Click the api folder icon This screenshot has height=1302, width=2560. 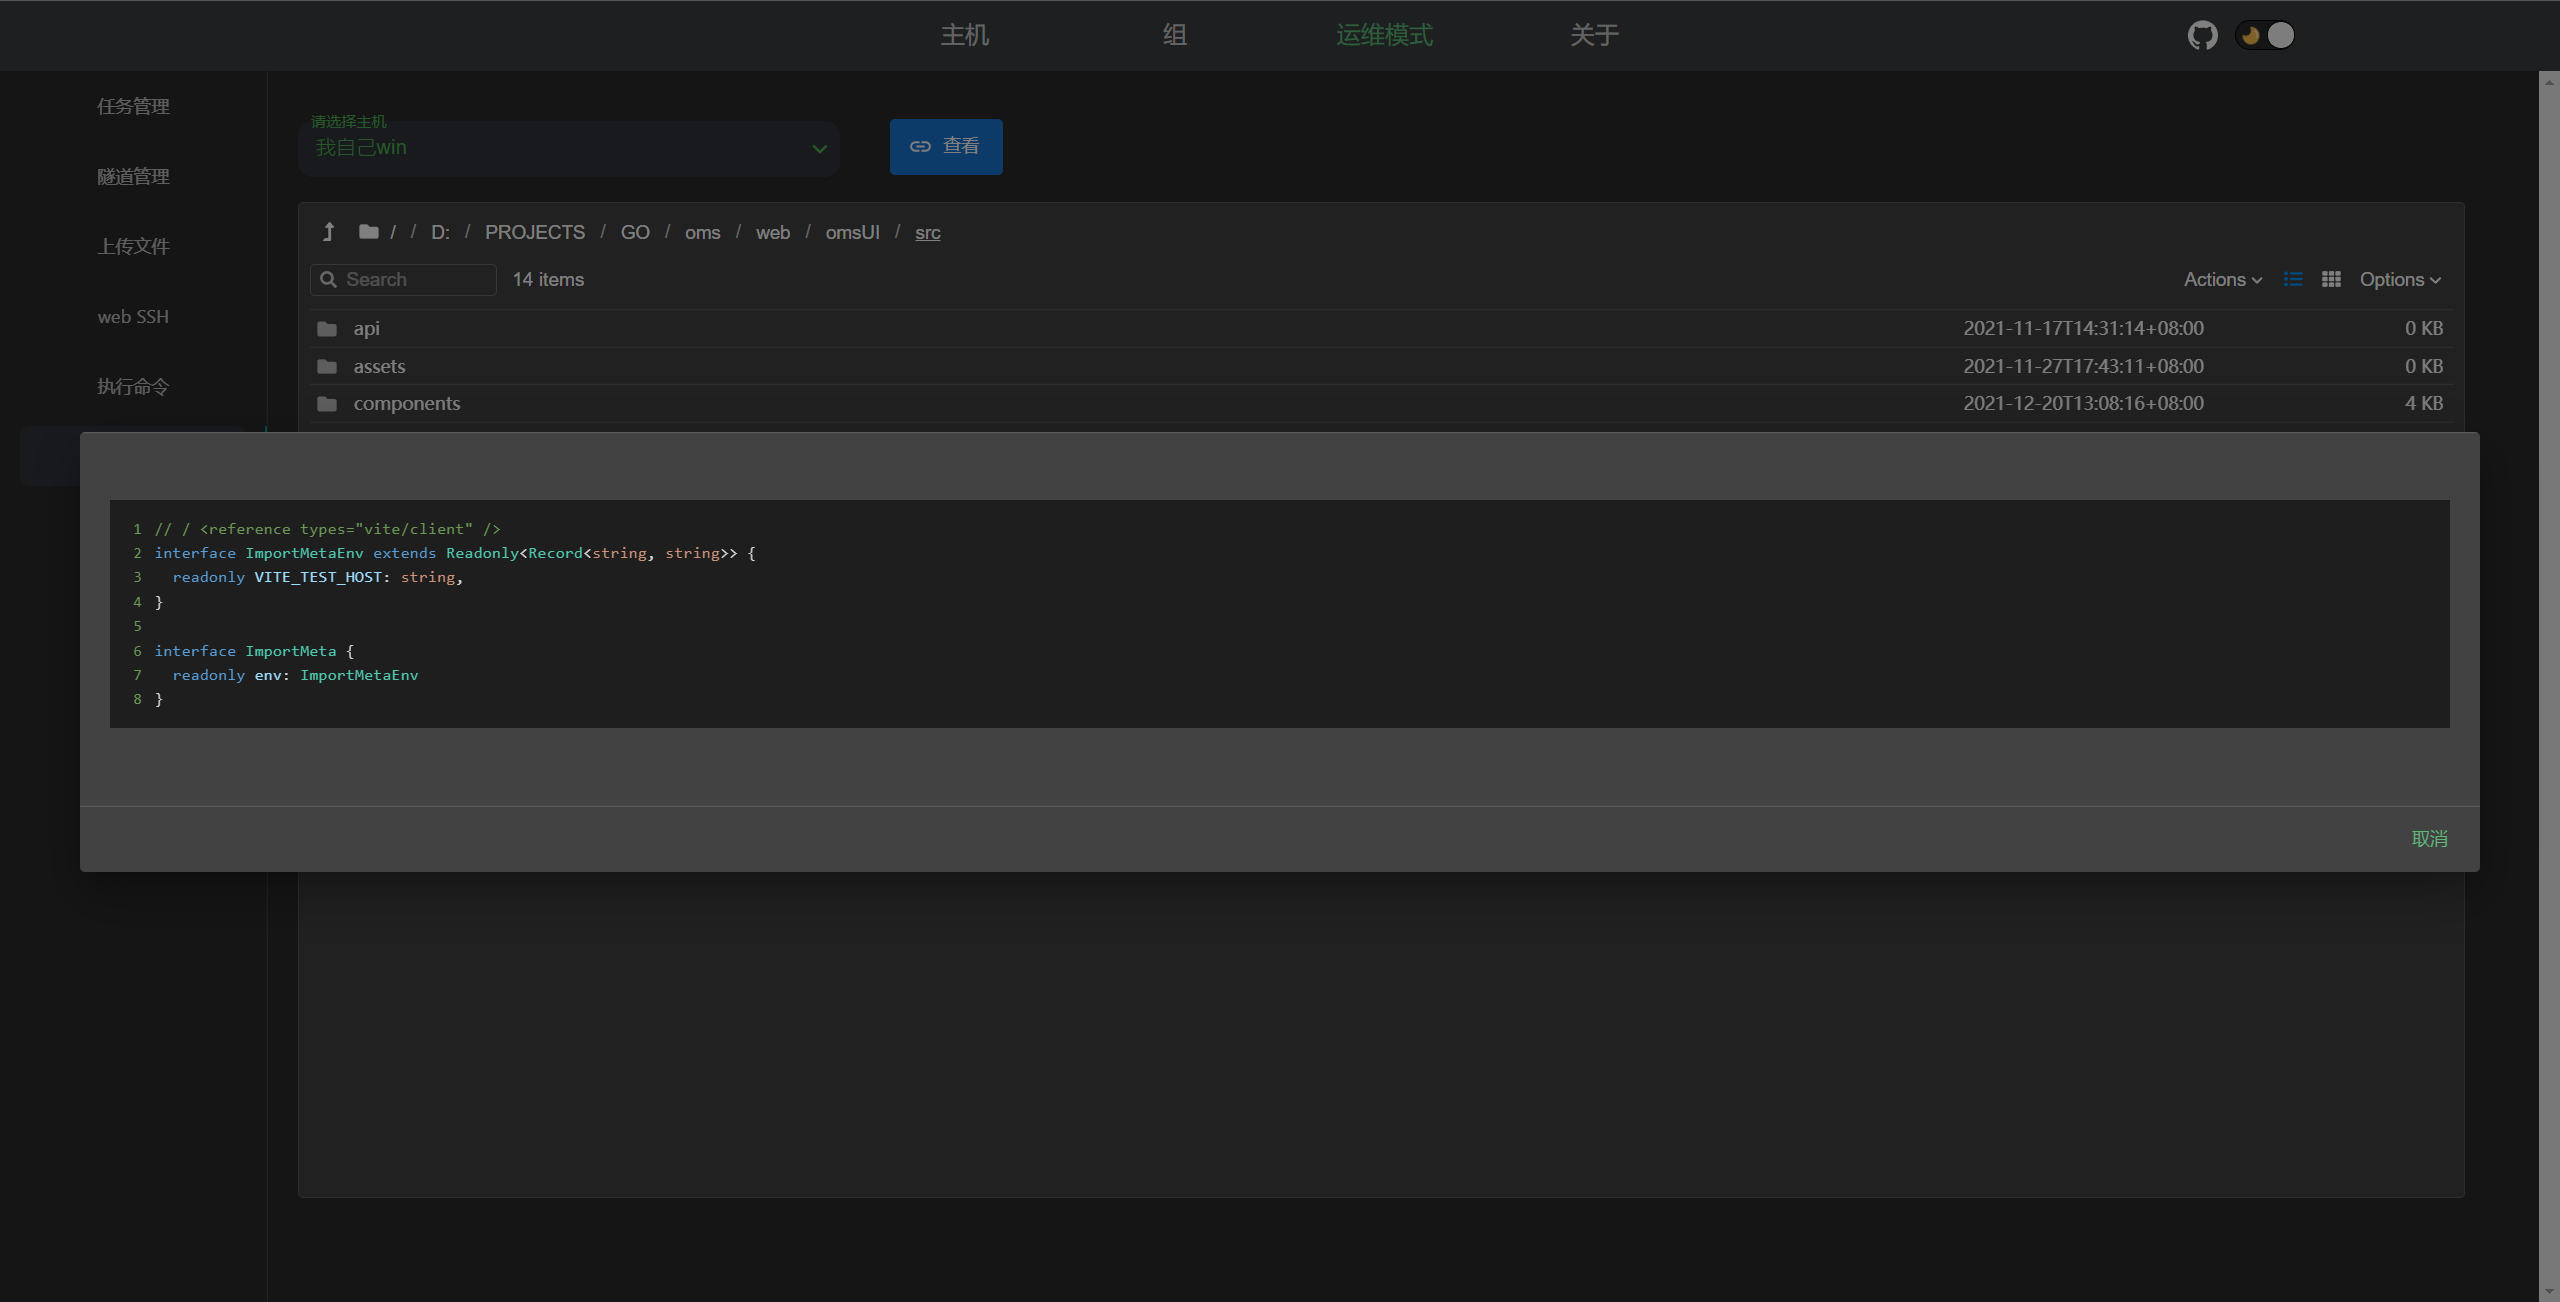(x=326, y=328)
